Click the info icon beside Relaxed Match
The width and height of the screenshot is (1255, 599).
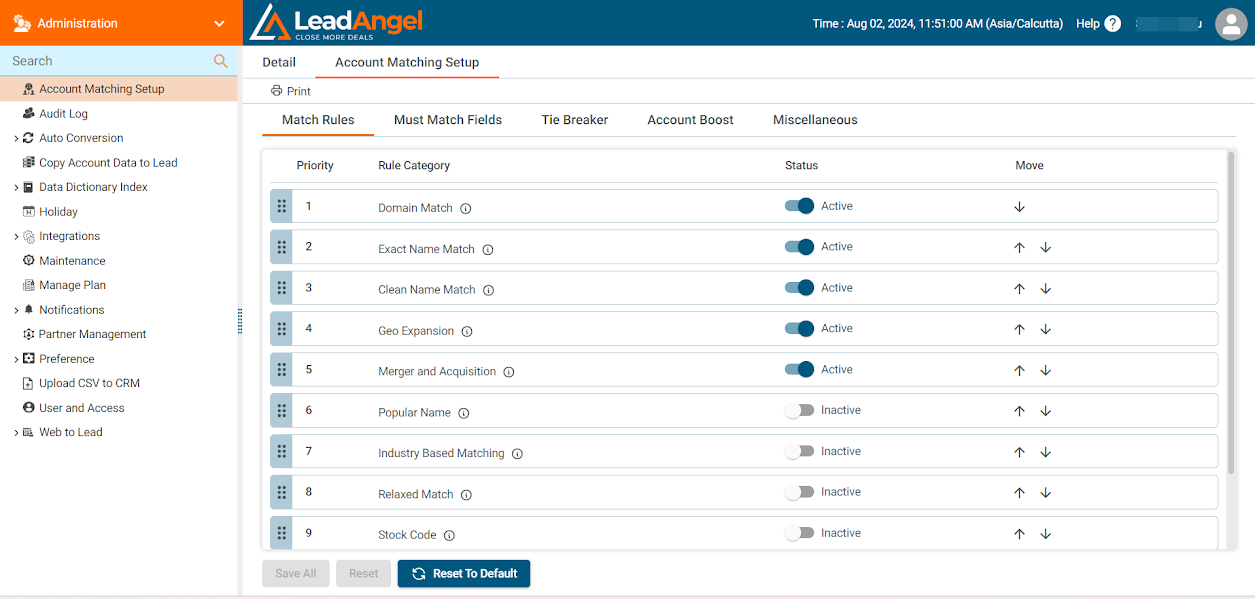pos(466,495)
